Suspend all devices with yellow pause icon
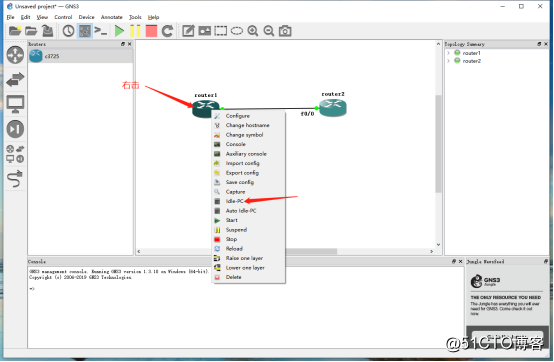 tap(135, 31)
